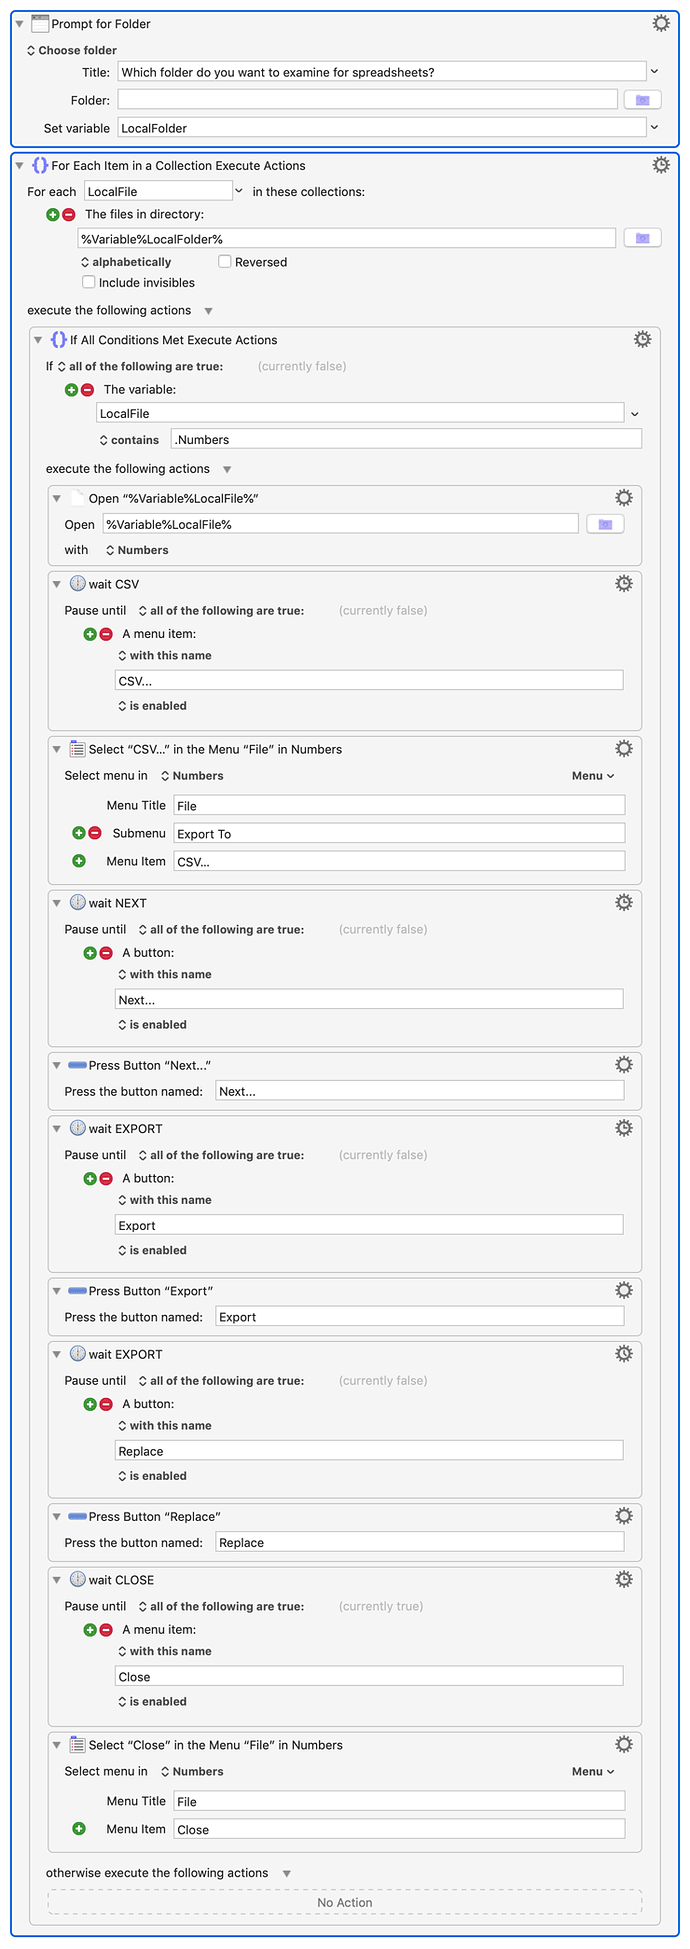This screenshot has height=1949, width=690.
Task: Browse file next to Open %Variable%LocalFile% field
Action: (605, 524)
